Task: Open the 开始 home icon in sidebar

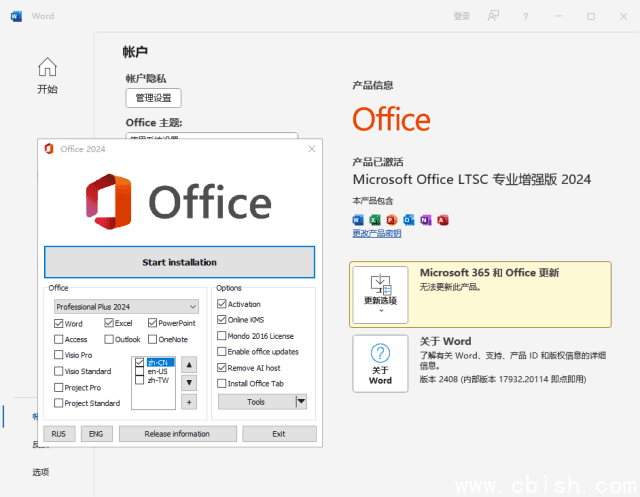Action: (x=47, y=75)
